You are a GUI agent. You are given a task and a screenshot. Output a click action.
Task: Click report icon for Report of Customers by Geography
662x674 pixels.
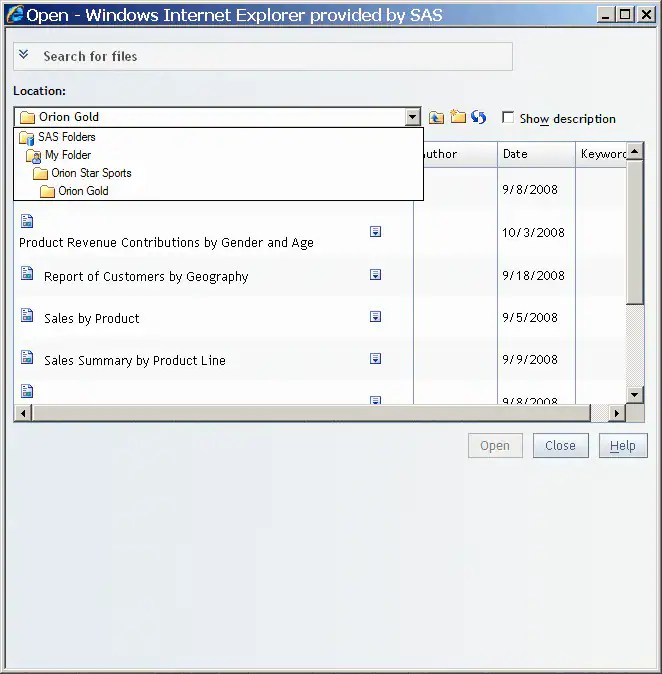click(x=27, y=273)
